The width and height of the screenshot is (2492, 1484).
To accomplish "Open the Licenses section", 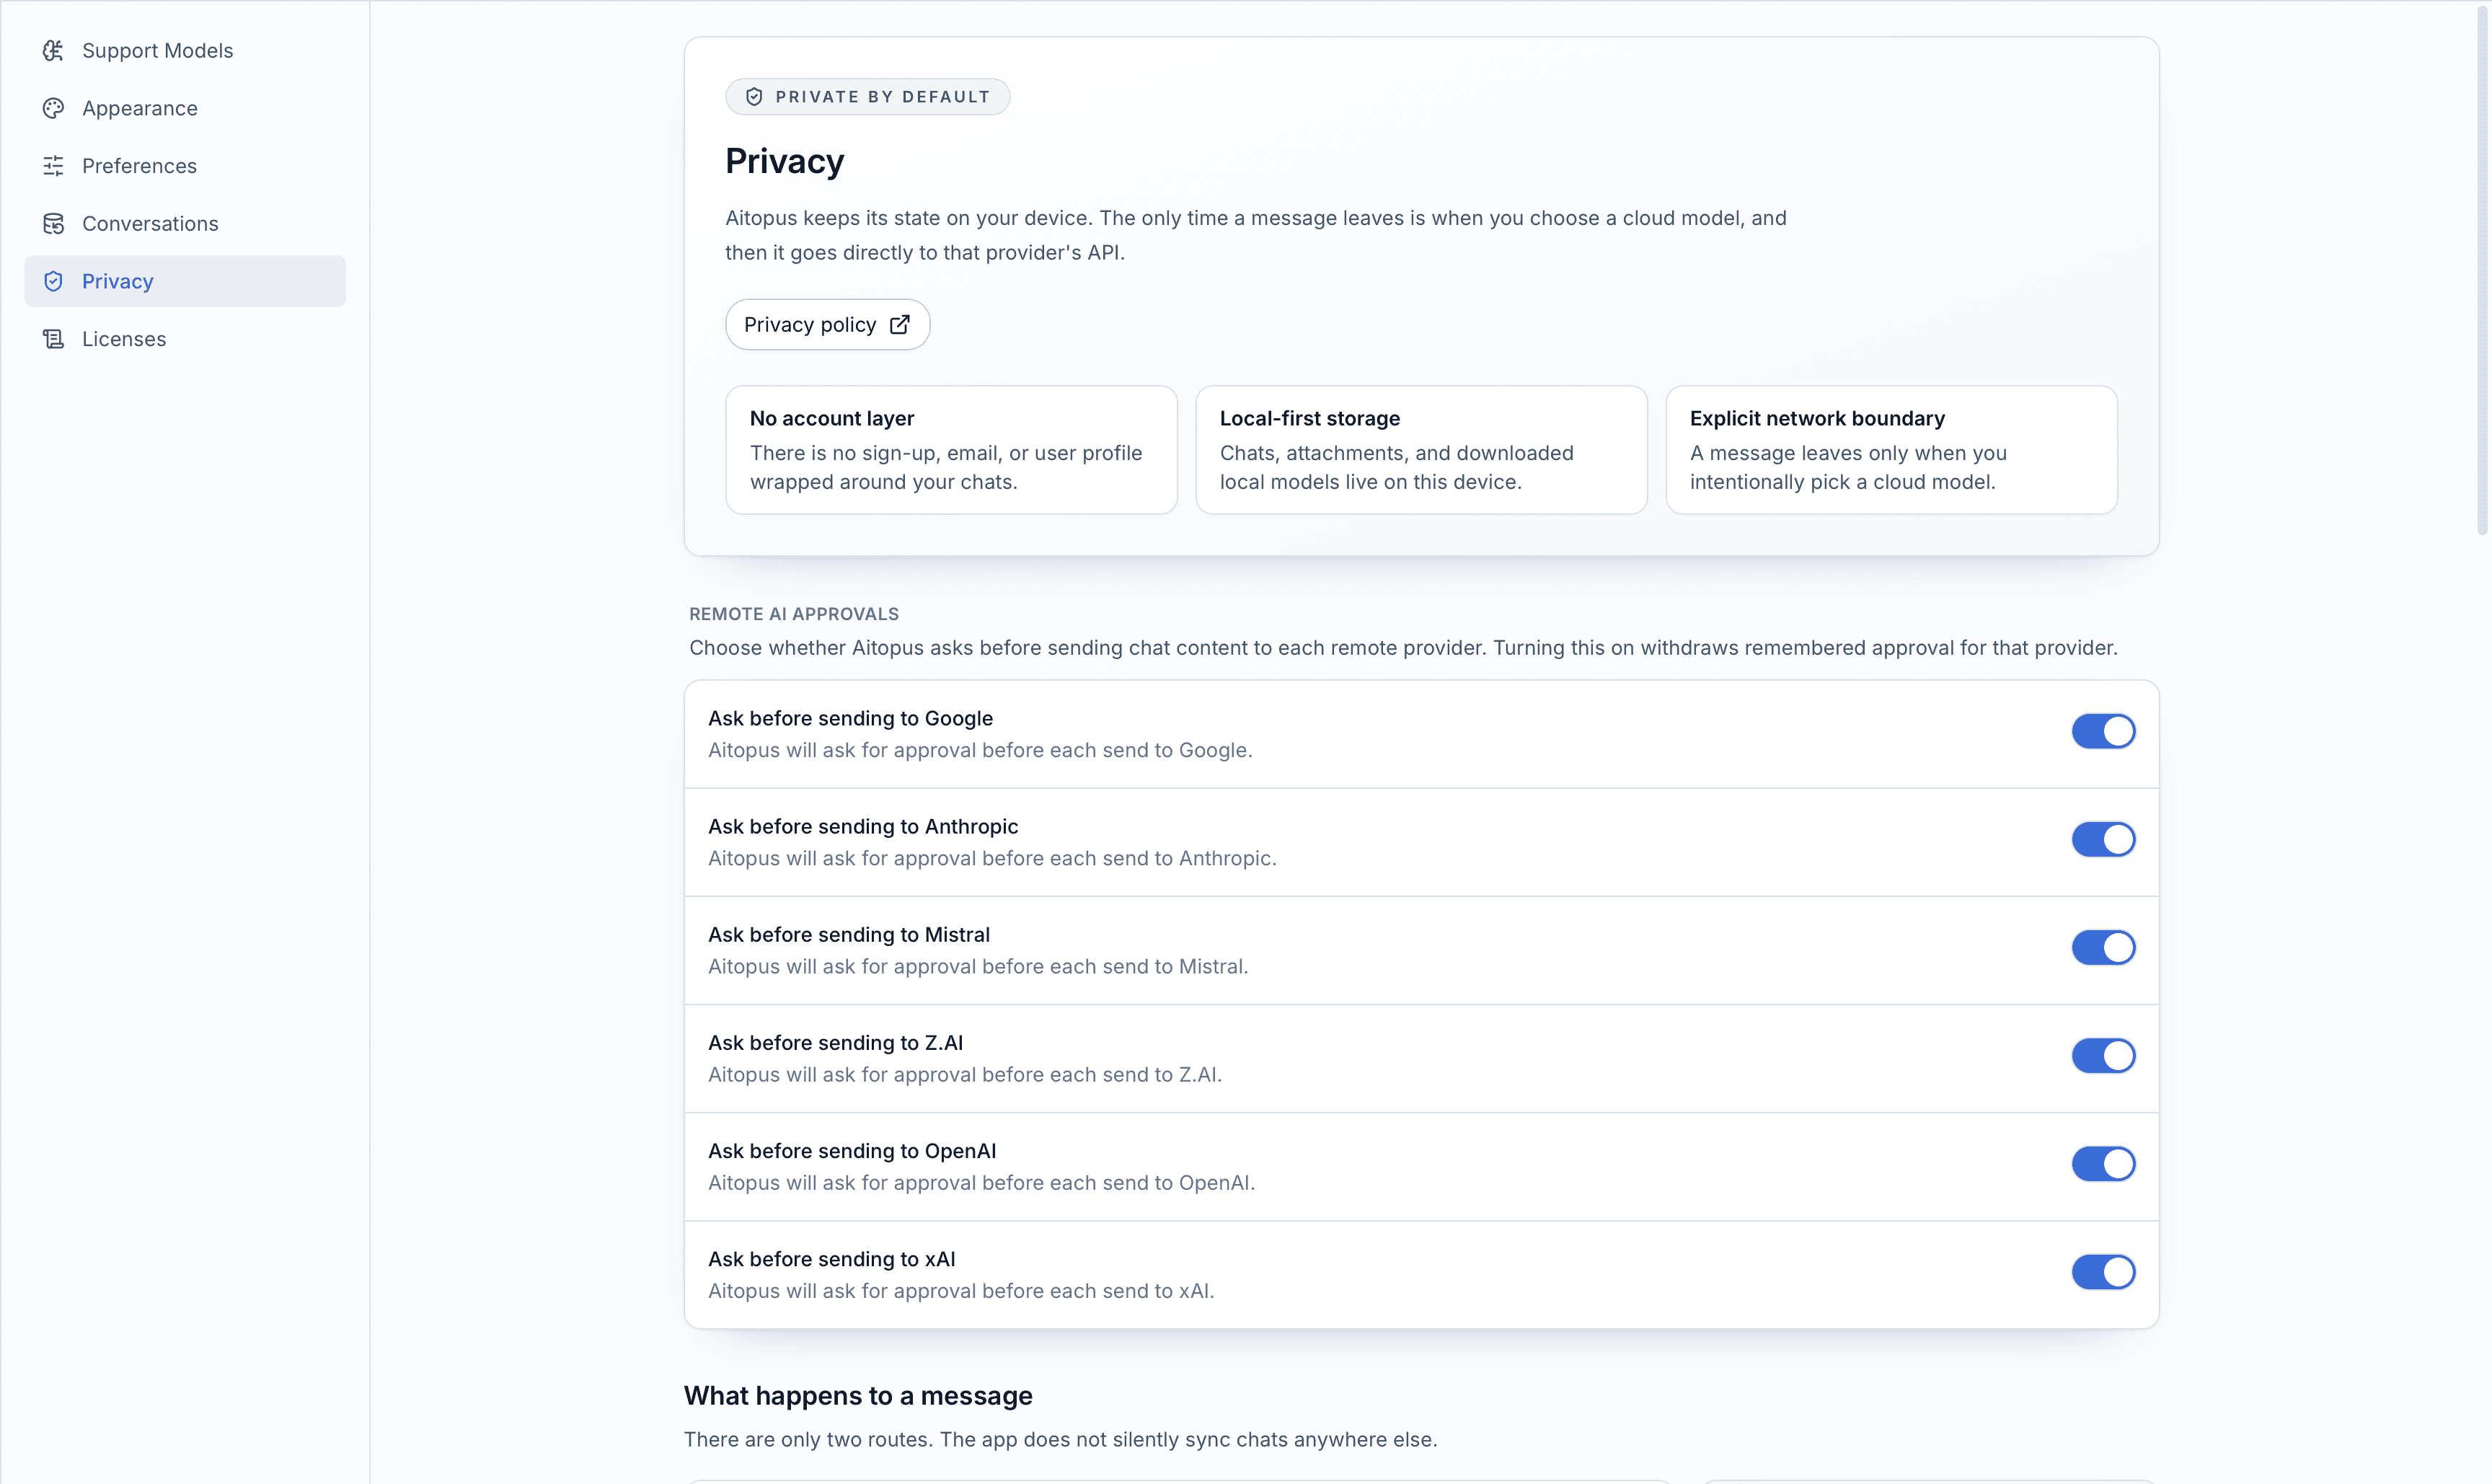I will 185,339.
